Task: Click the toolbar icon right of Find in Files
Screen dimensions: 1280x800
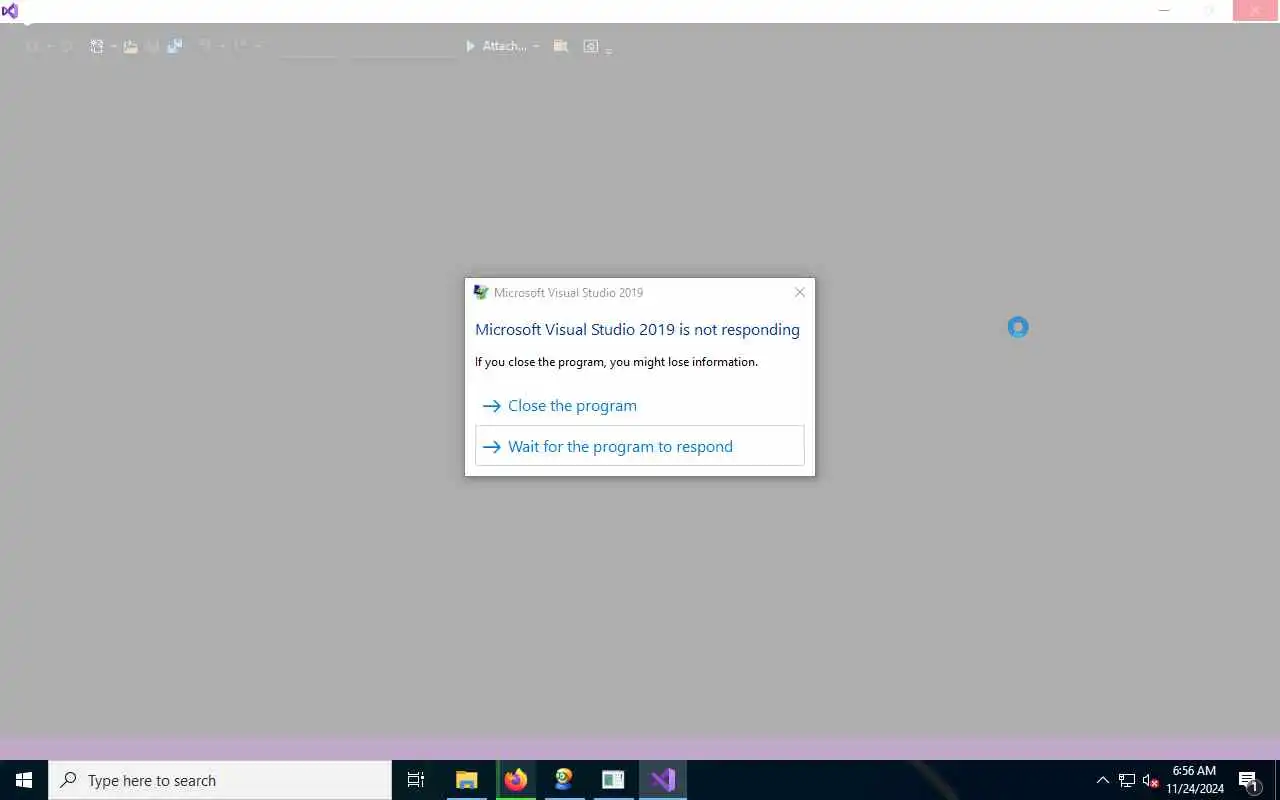Action: pyautogui.click(x=591, y=46)
